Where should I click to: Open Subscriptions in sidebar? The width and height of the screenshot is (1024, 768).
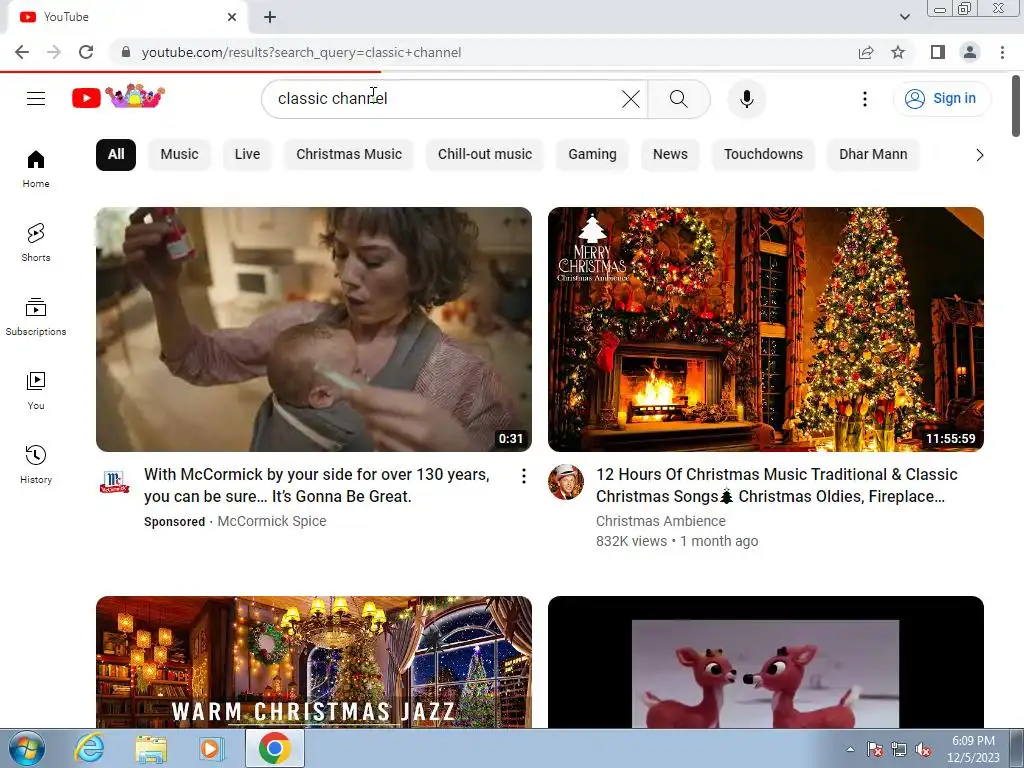pos(36,317)
